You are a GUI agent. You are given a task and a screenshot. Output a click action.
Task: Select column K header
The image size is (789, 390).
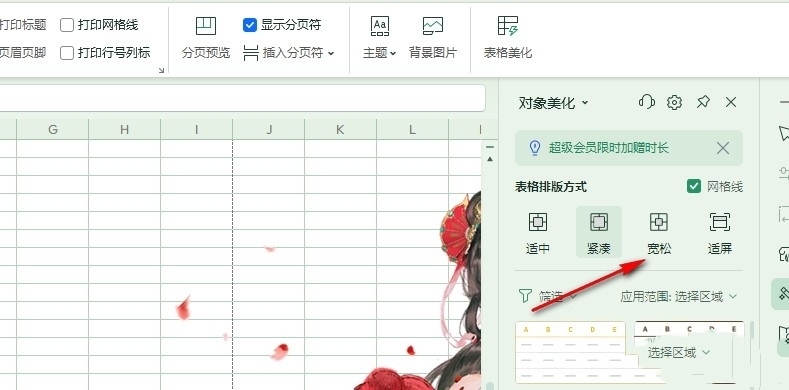(x=340, y=130)
